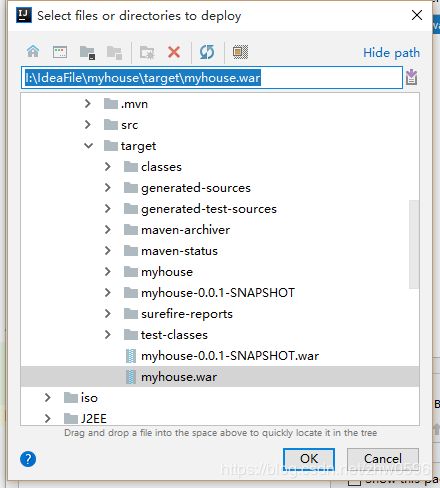The width and height of the screenshot is (440, 488).
Task: Select the myhouse.war file name
Action: point(179,377)
